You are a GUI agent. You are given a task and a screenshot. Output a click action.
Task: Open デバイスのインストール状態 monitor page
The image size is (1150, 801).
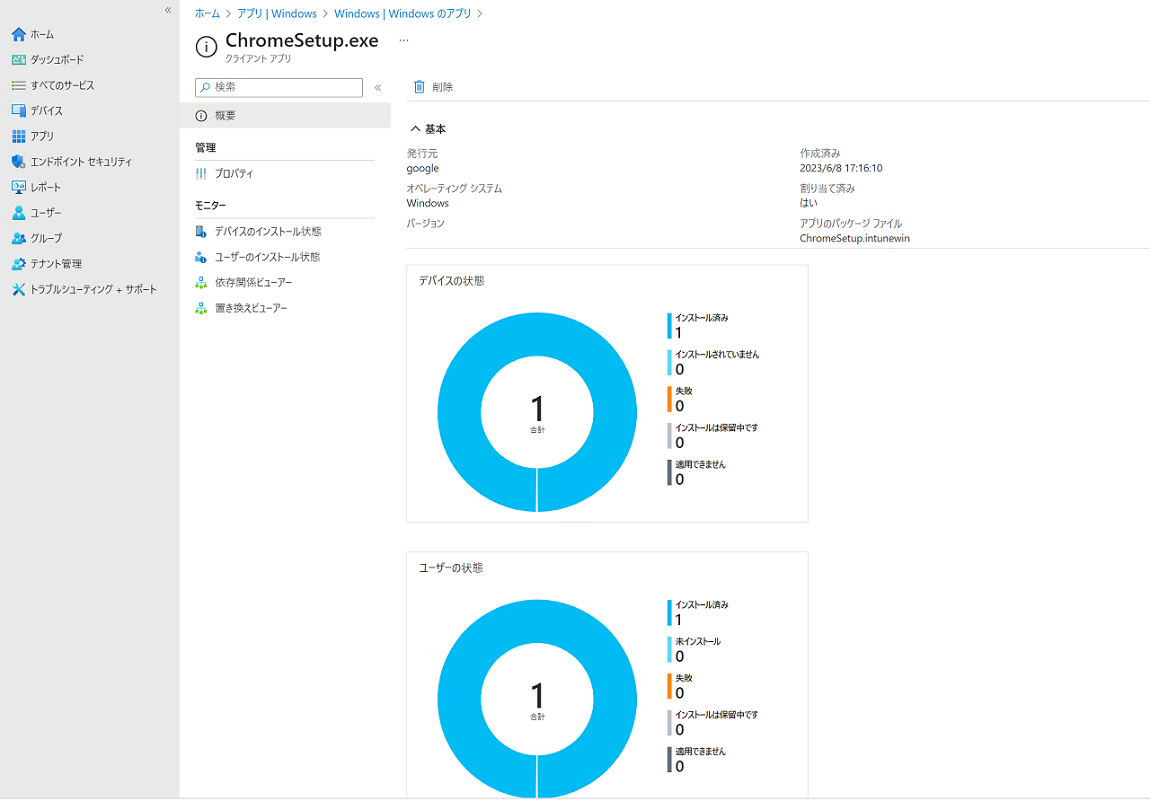tap(268, 232)
